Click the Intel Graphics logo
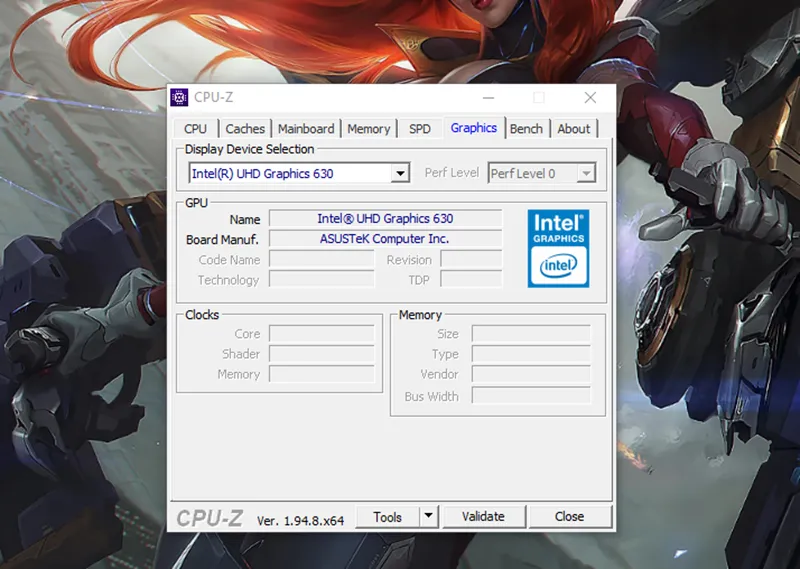Screen dimensions: 800x569 [x=558, y=248]
